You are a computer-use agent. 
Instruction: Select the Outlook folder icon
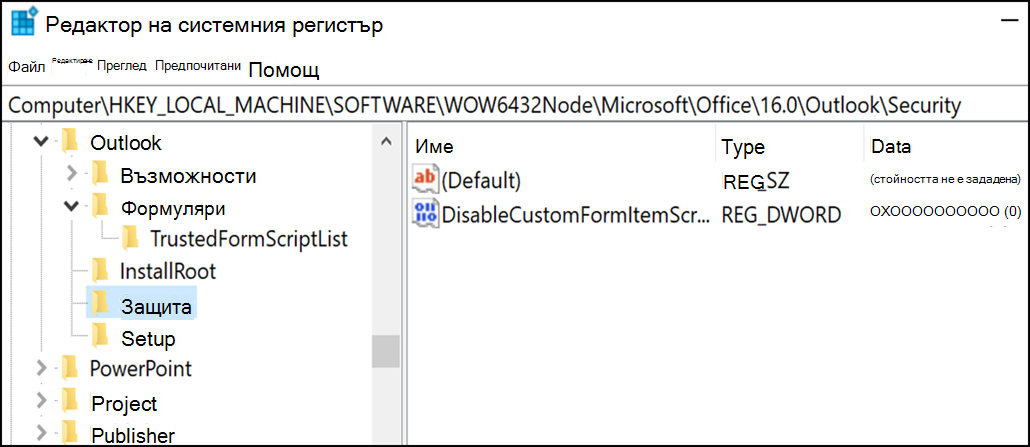tap(68, 141)
